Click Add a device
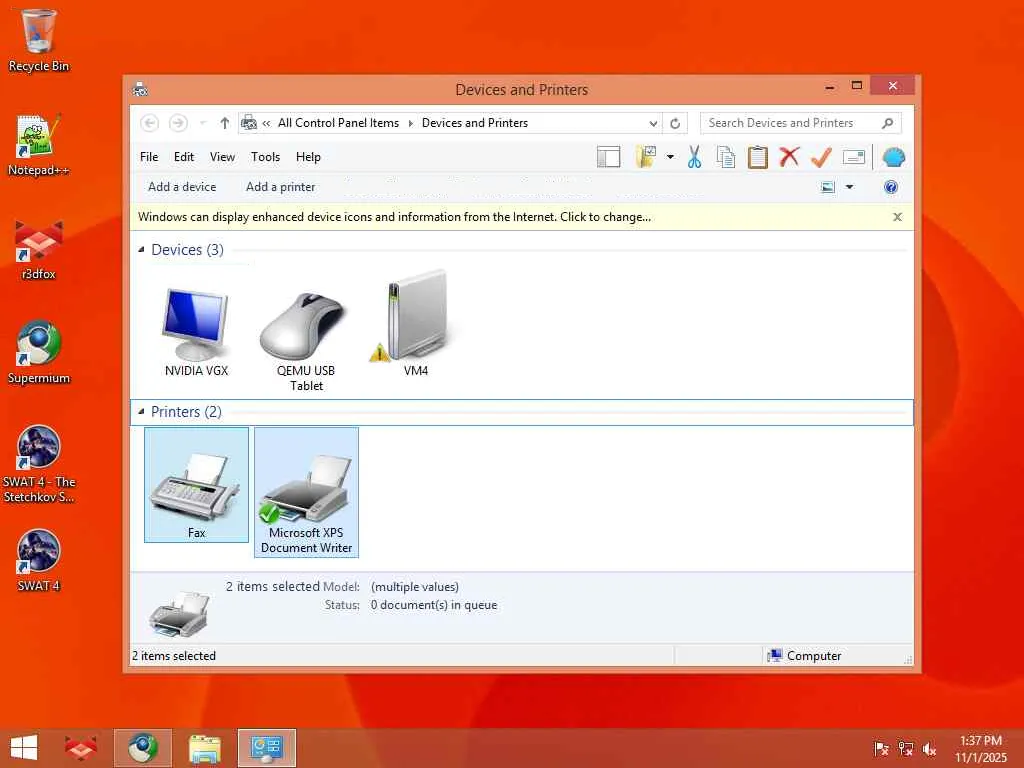Screen dimensions: 1024x768 182,187
